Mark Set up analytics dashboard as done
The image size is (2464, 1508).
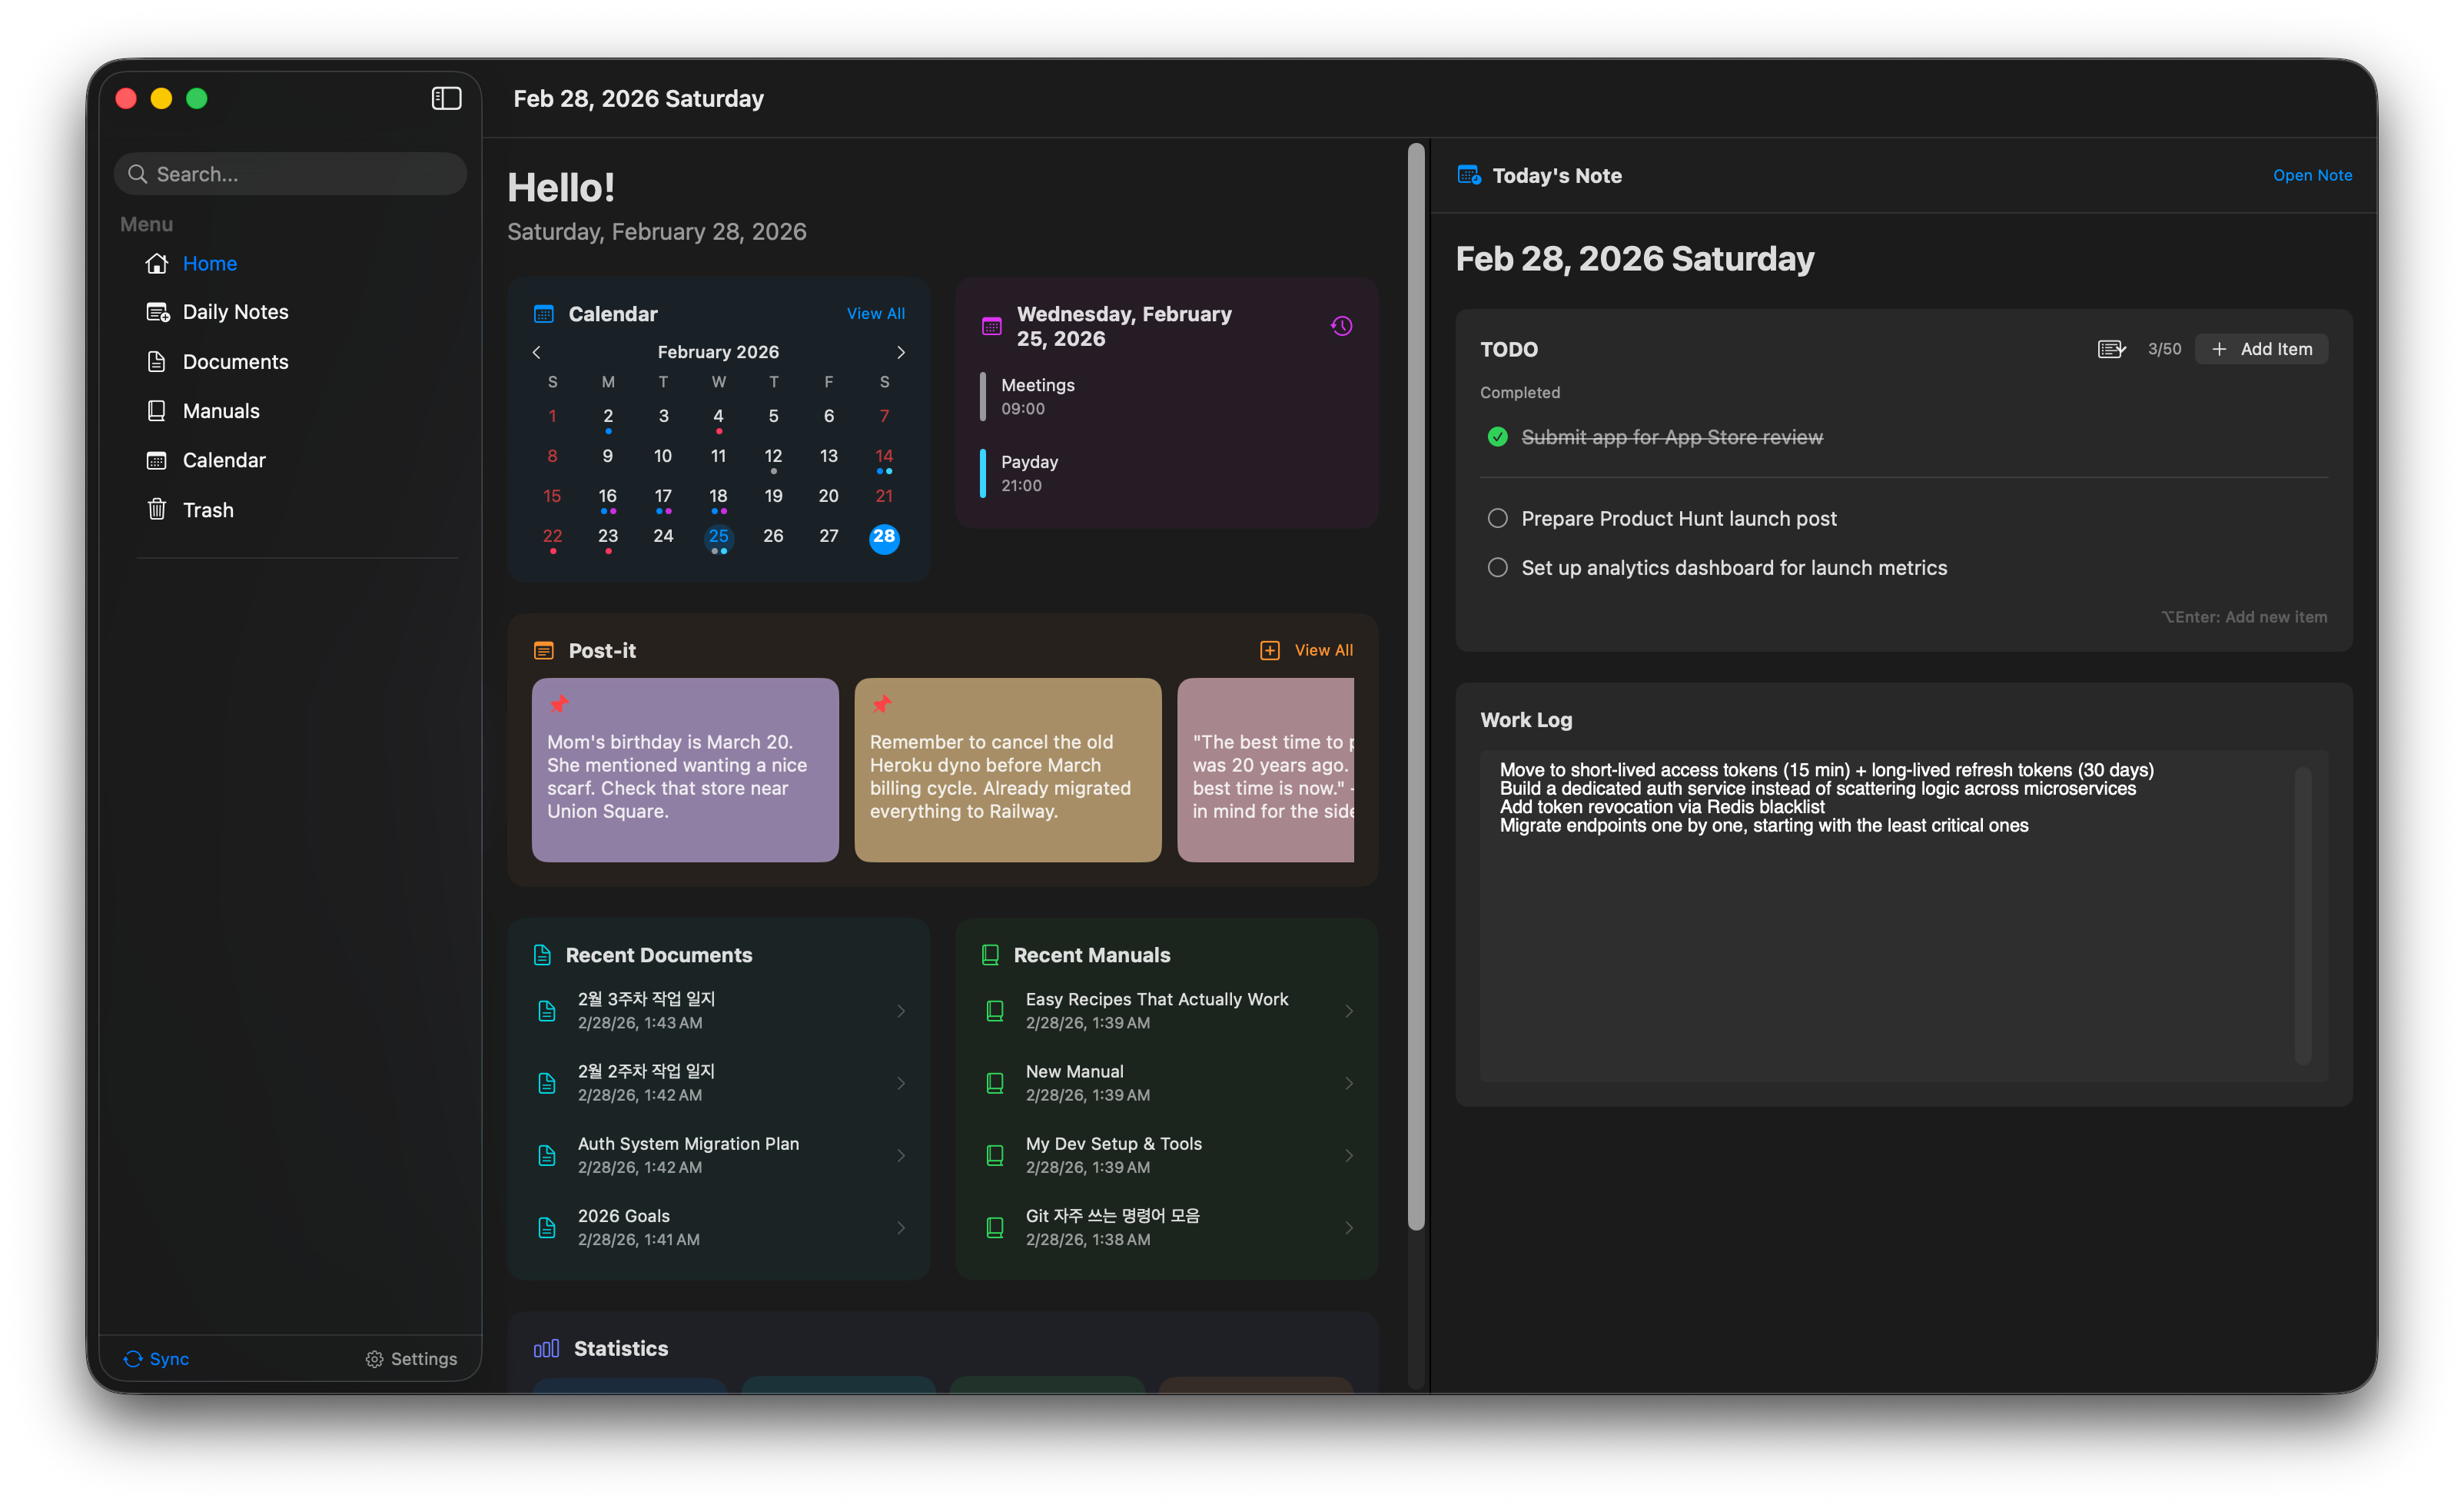pyautogui.click(x=1497, y=567)
